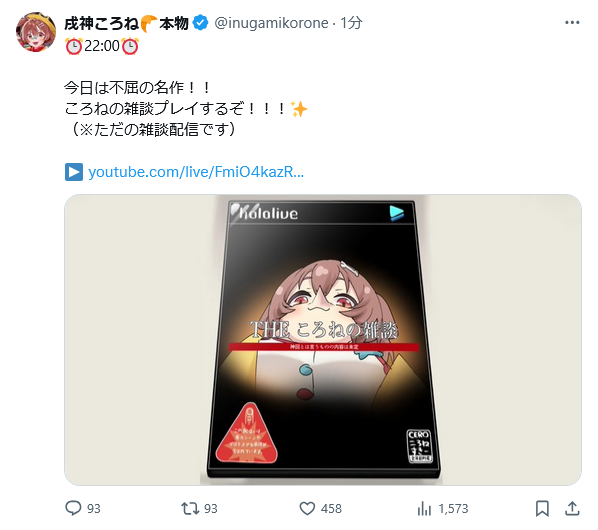Image resolution: width=598 pixels, height=530 pixels.
Task: Click the blue play button before YouTube link
Action: [x=74, y=172]
